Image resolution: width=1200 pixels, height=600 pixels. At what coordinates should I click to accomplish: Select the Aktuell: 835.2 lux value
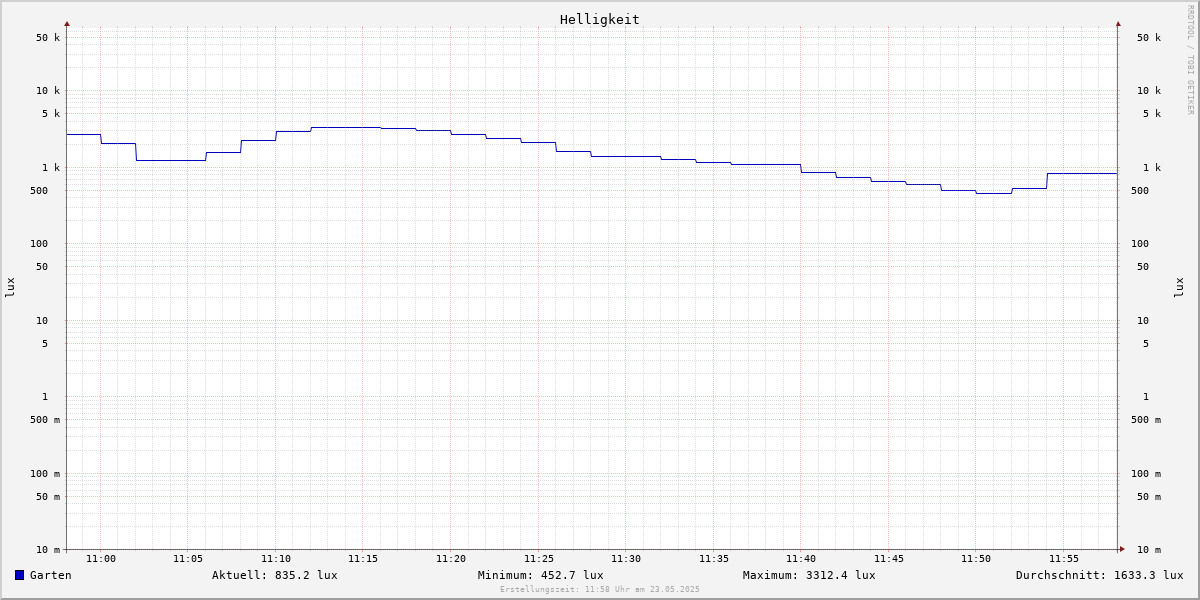coord(275,575)
